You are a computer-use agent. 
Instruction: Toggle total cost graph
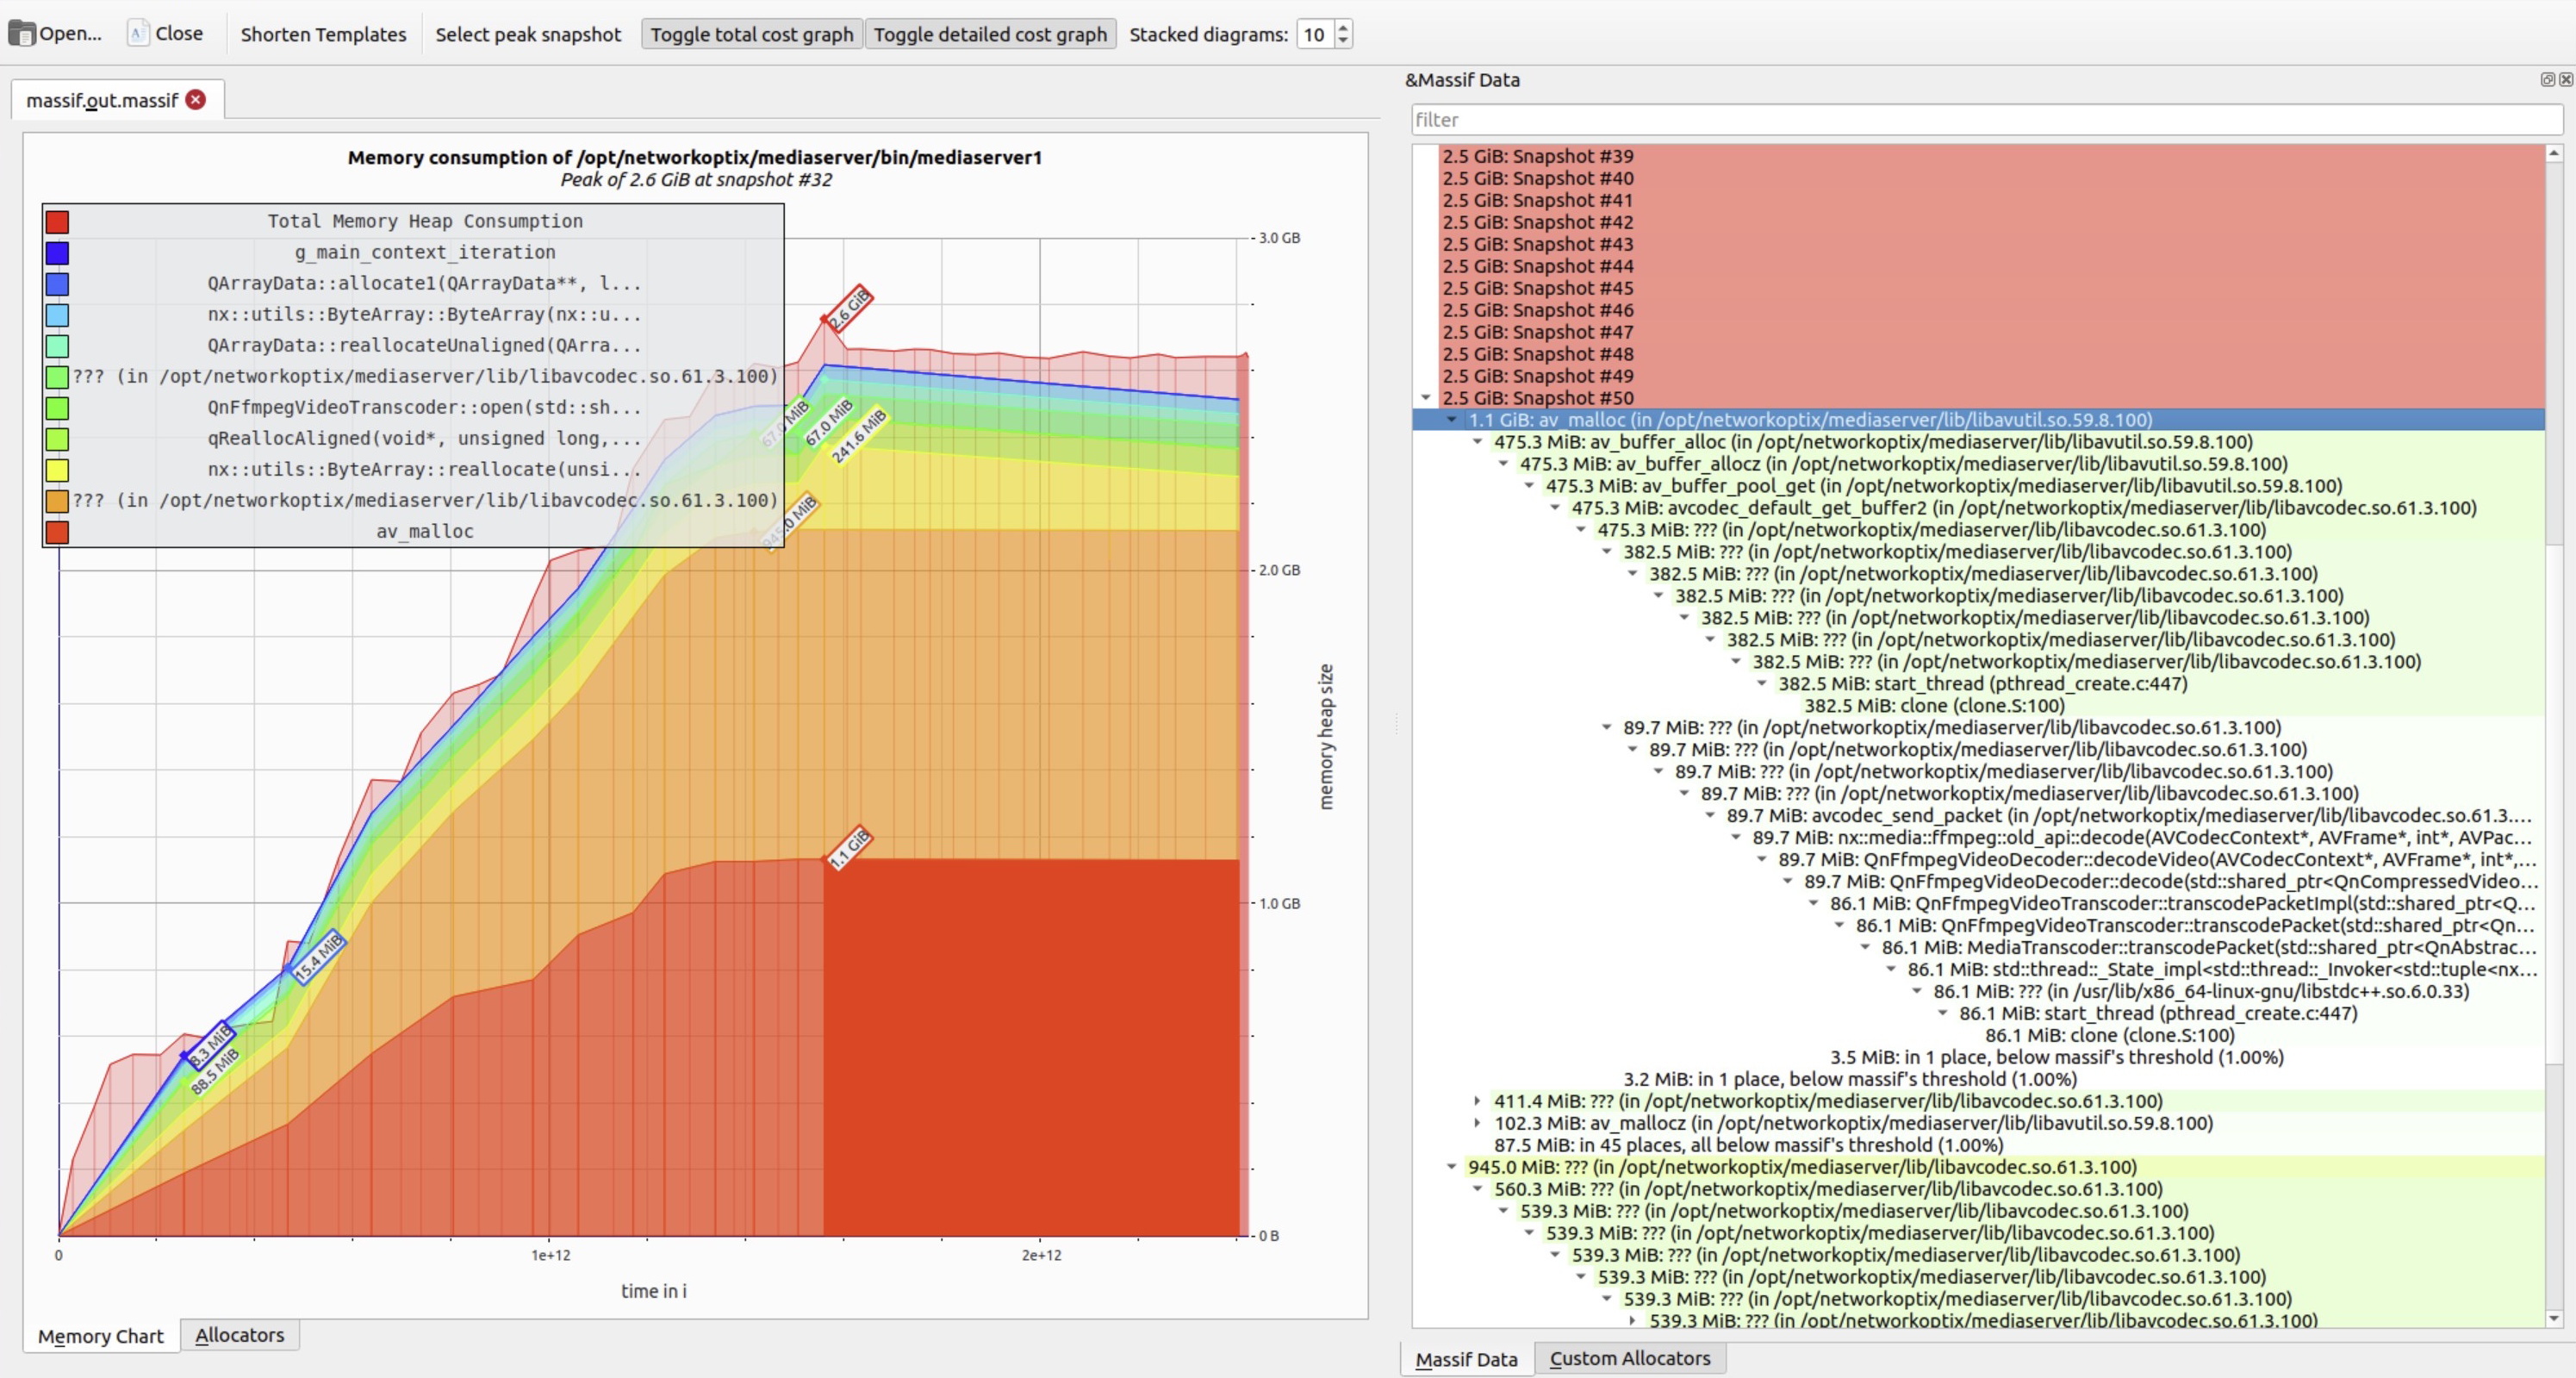tap(751, 34)
